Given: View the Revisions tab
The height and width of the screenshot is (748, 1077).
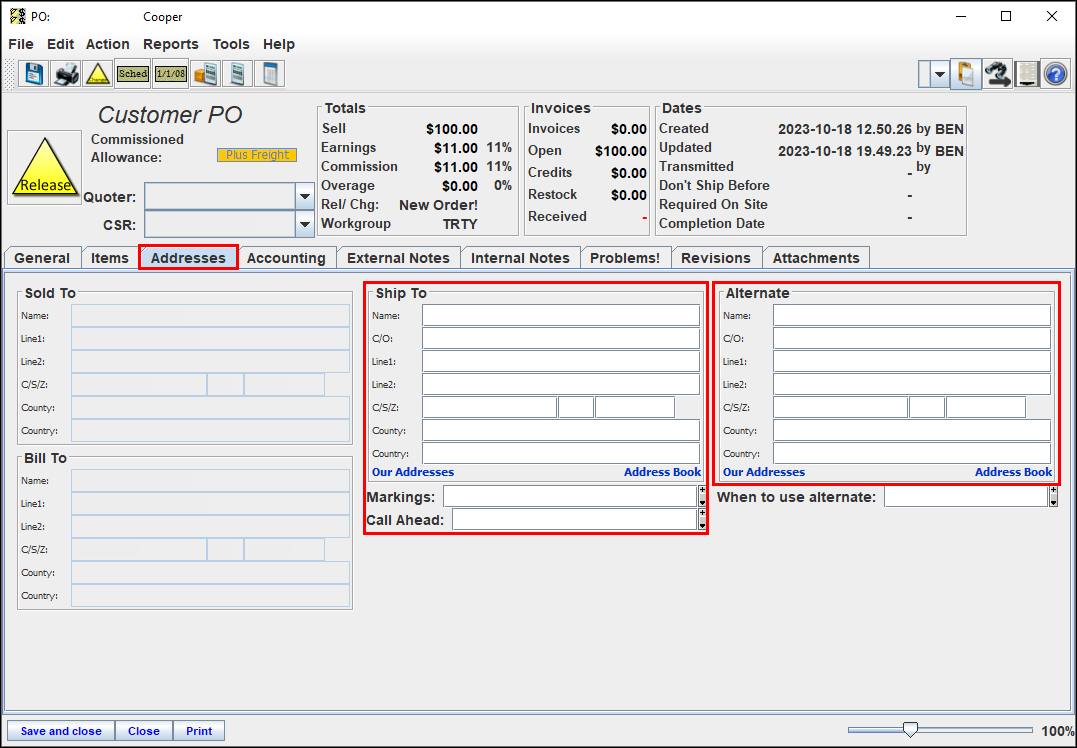Looking at the screenshot, I should (716, 258).
